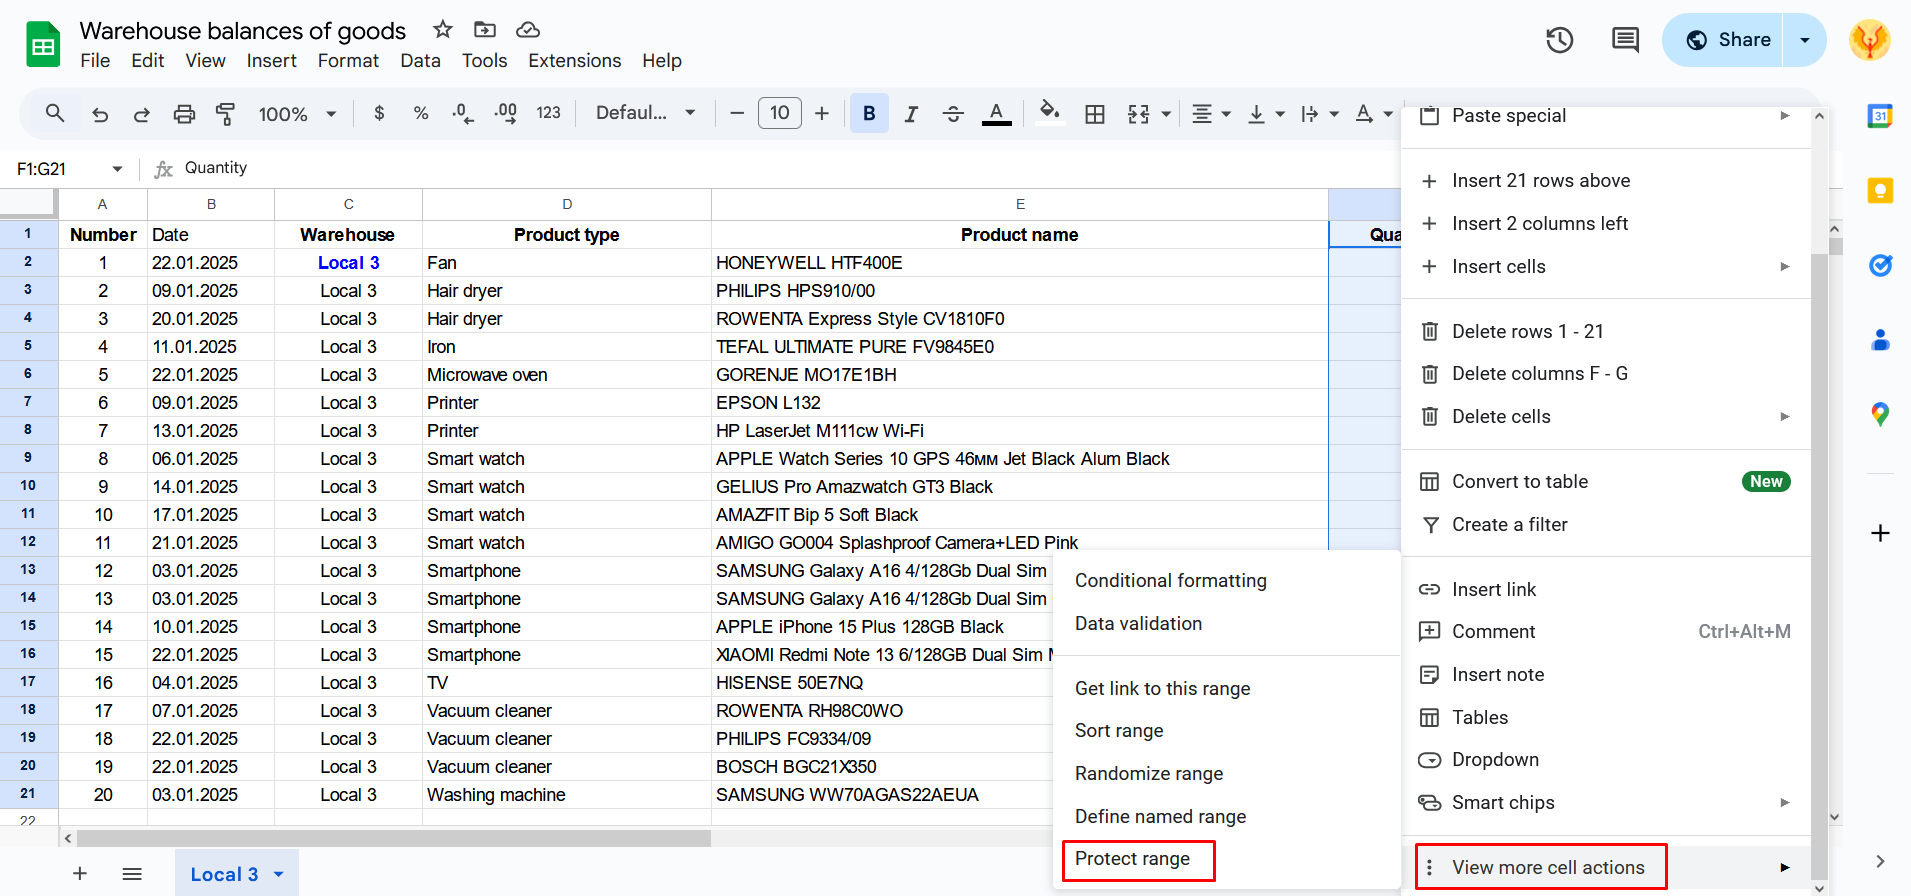Add a new sheet

(x=80, y=874)
